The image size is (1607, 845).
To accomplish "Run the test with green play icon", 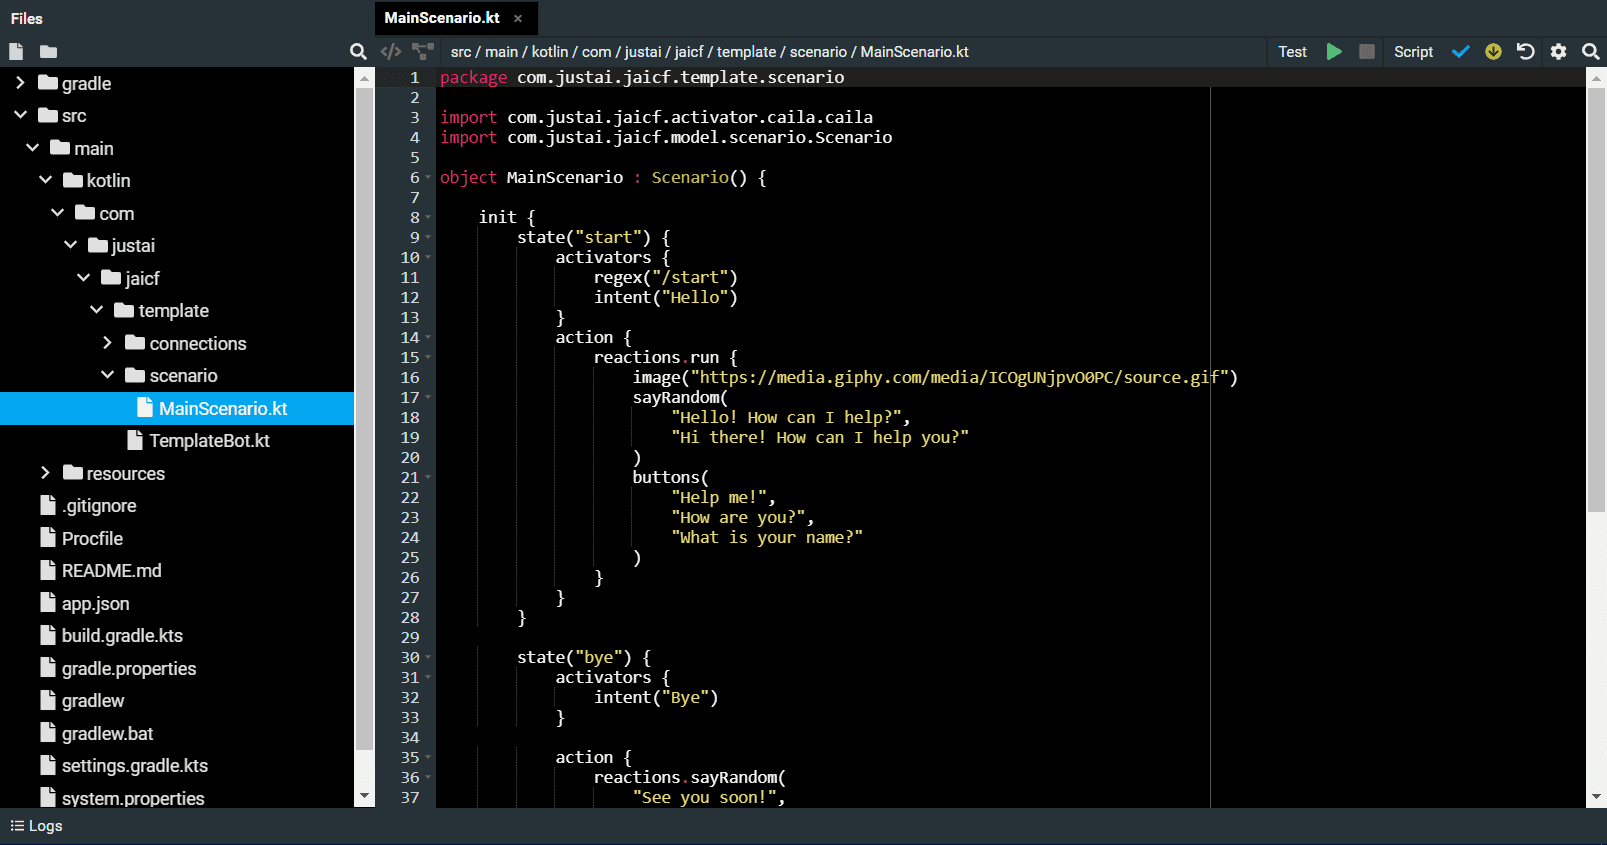I will click(x=1334, y=51).
